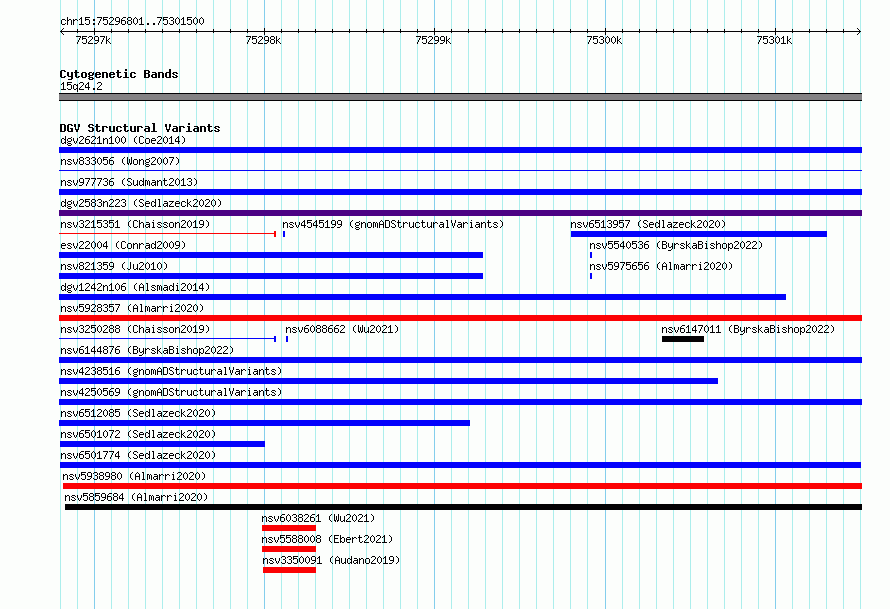Screen dimensions: 890x609
Task: Click the 15q24.2 band label
Action: pos(81,86)
